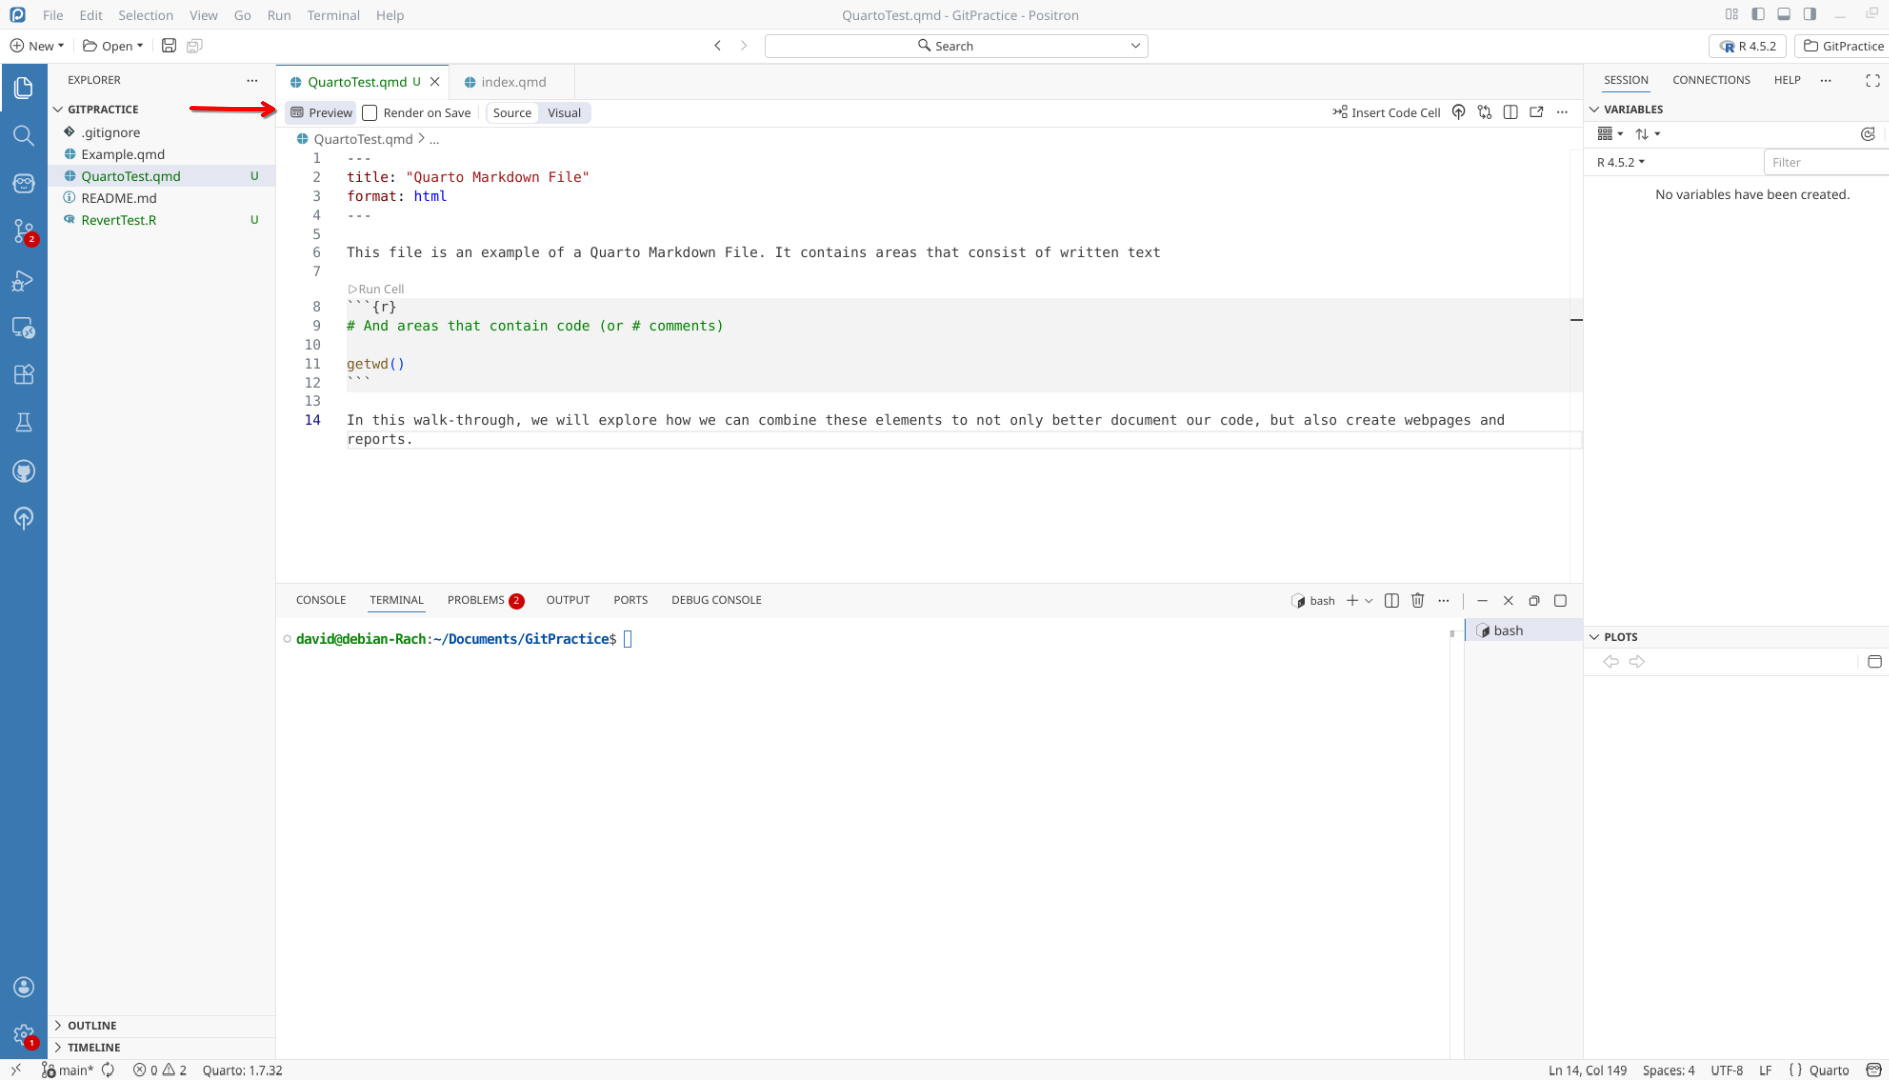Image resolution: width=1889 pixels, height=1080 pixels.
Task: Split the terminal panel
Action: click(1391, 601)
